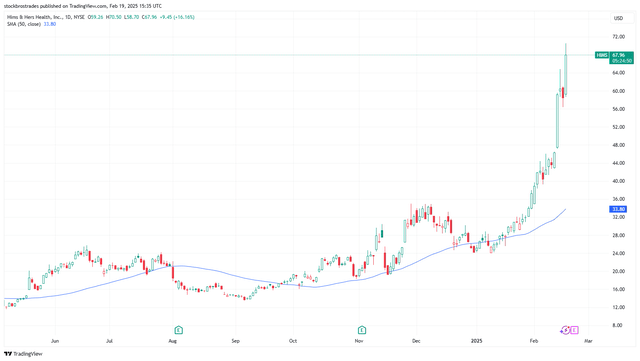Click the SMA (50, close) indicator legend
Image resolution: width=640 pixels, height=361 pixels.
click(x=24, y=24)
